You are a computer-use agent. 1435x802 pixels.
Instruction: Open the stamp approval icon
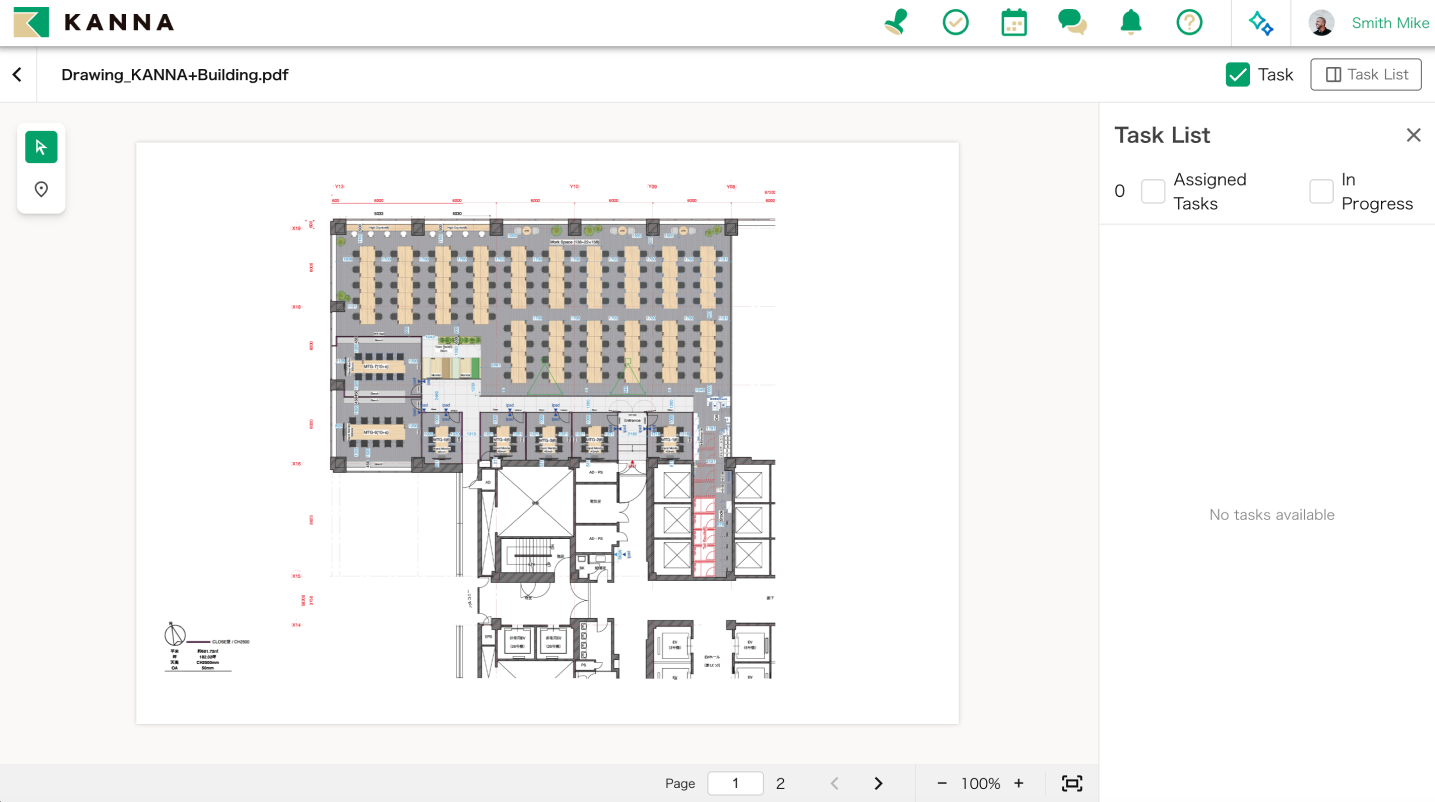click(x=896, y=22)
